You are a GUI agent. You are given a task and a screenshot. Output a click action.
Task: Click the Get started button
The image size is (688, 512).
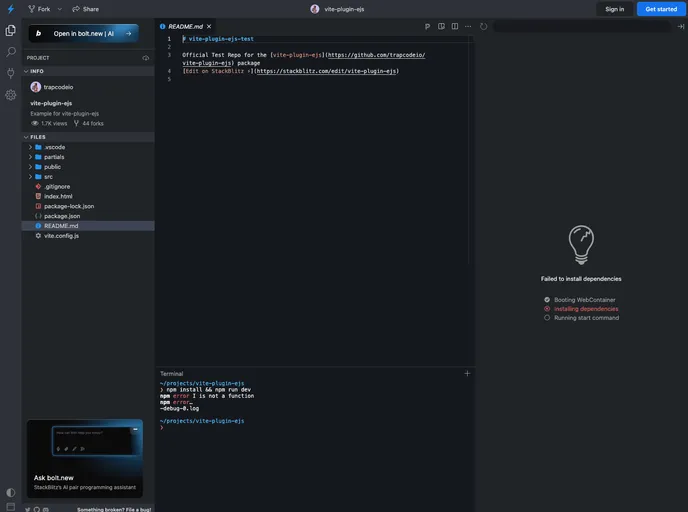(x=661, y=9)
